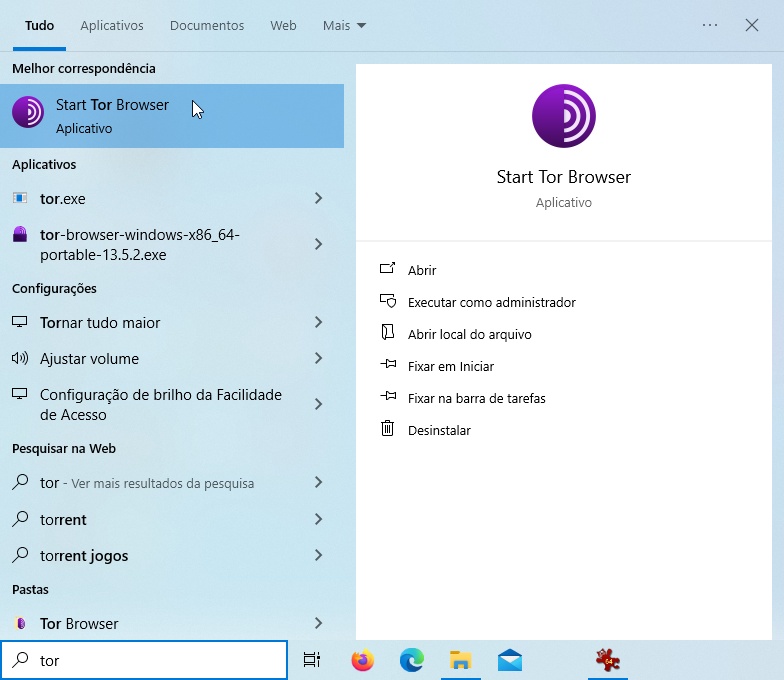Click magnifier icon beside torrent suggestion
Viewport: 784px width, 680px height.
click(x=20, y=519)
